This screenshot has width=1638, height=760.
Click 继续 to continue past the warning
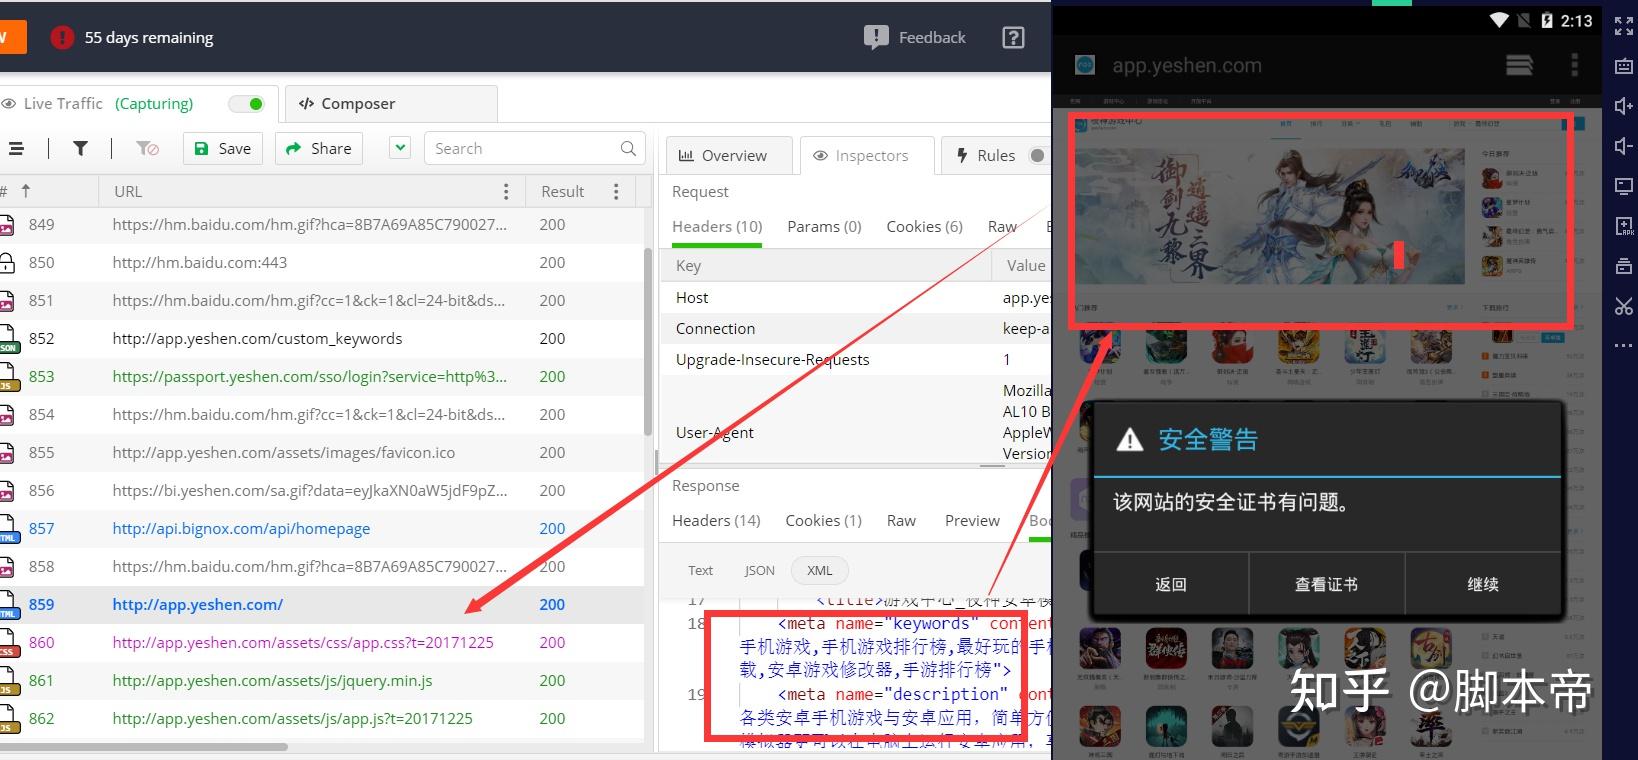coord(1483,585)
